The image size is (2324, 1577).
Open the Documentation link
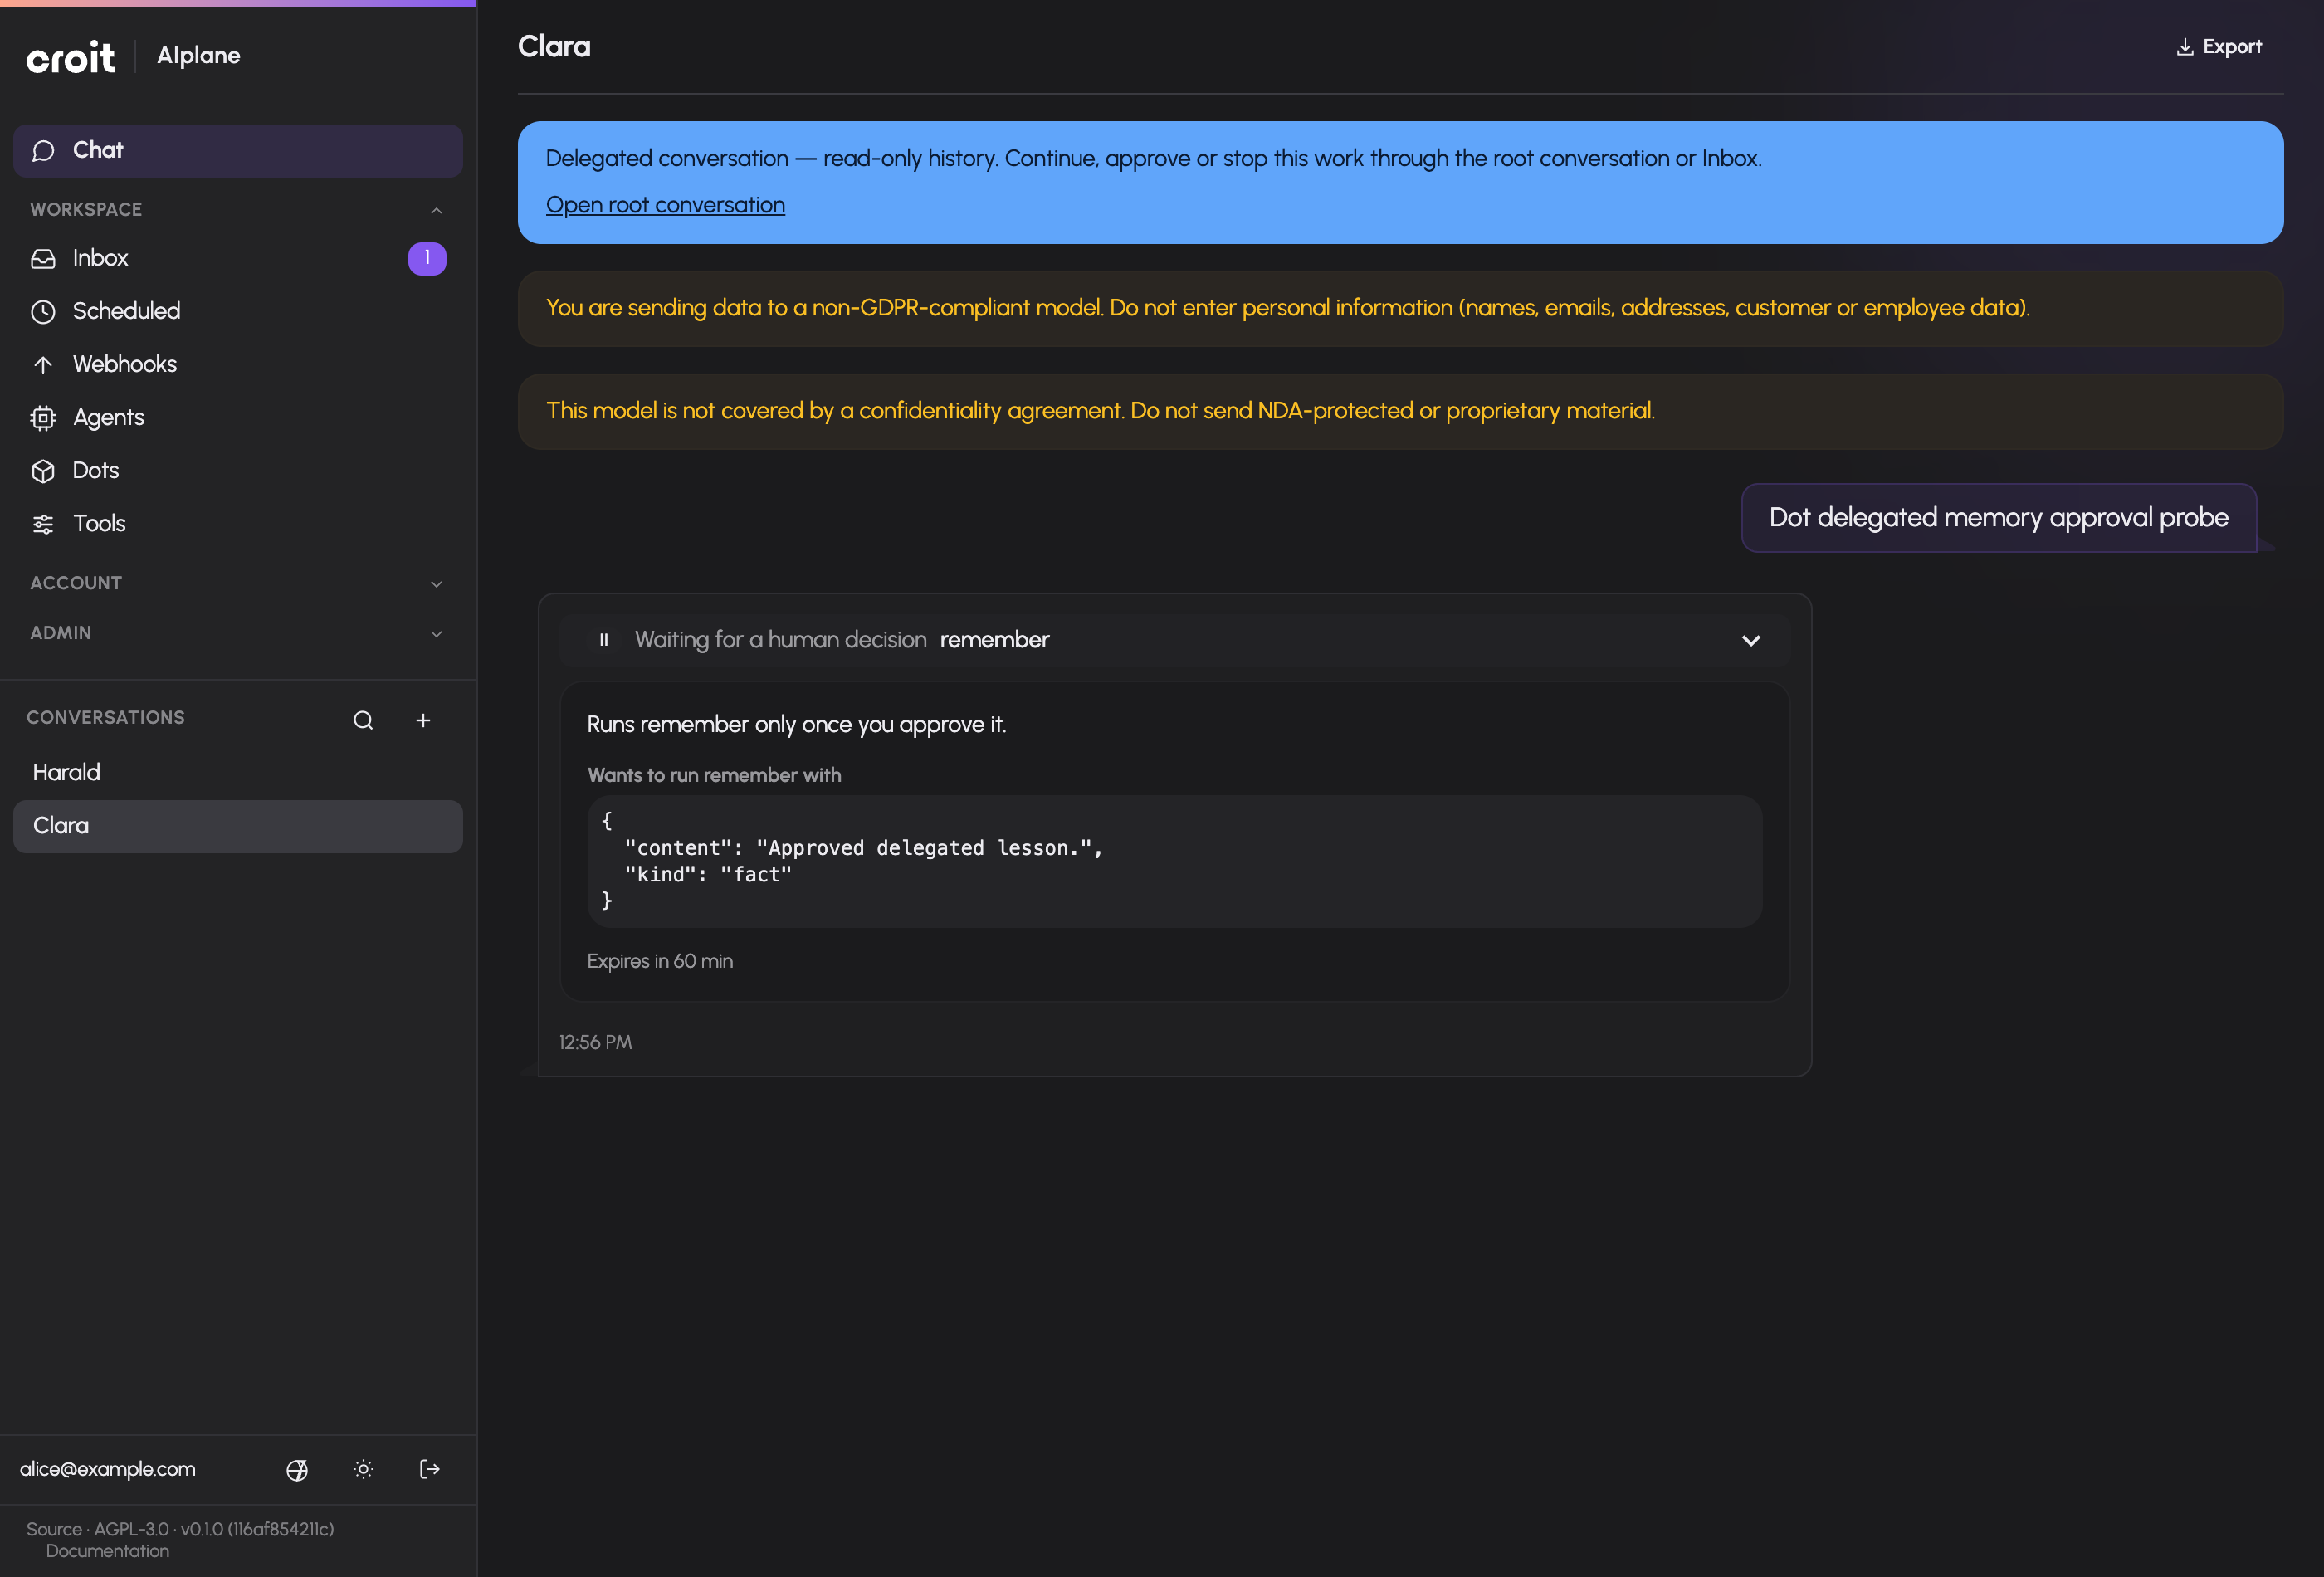tap(108, 1551)
